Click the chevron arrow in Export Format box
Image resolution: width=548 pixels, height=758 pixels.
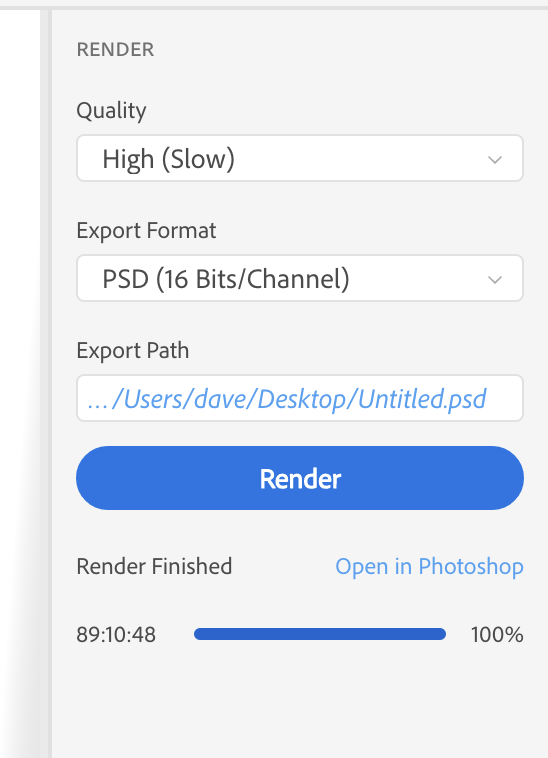click(x=495, y=279)
